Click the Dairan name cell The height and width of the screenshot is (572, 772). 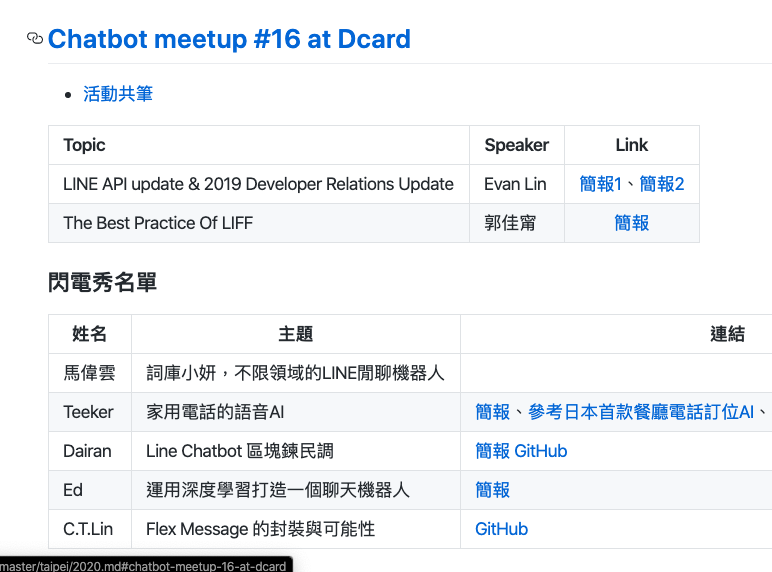coord(90,451)
